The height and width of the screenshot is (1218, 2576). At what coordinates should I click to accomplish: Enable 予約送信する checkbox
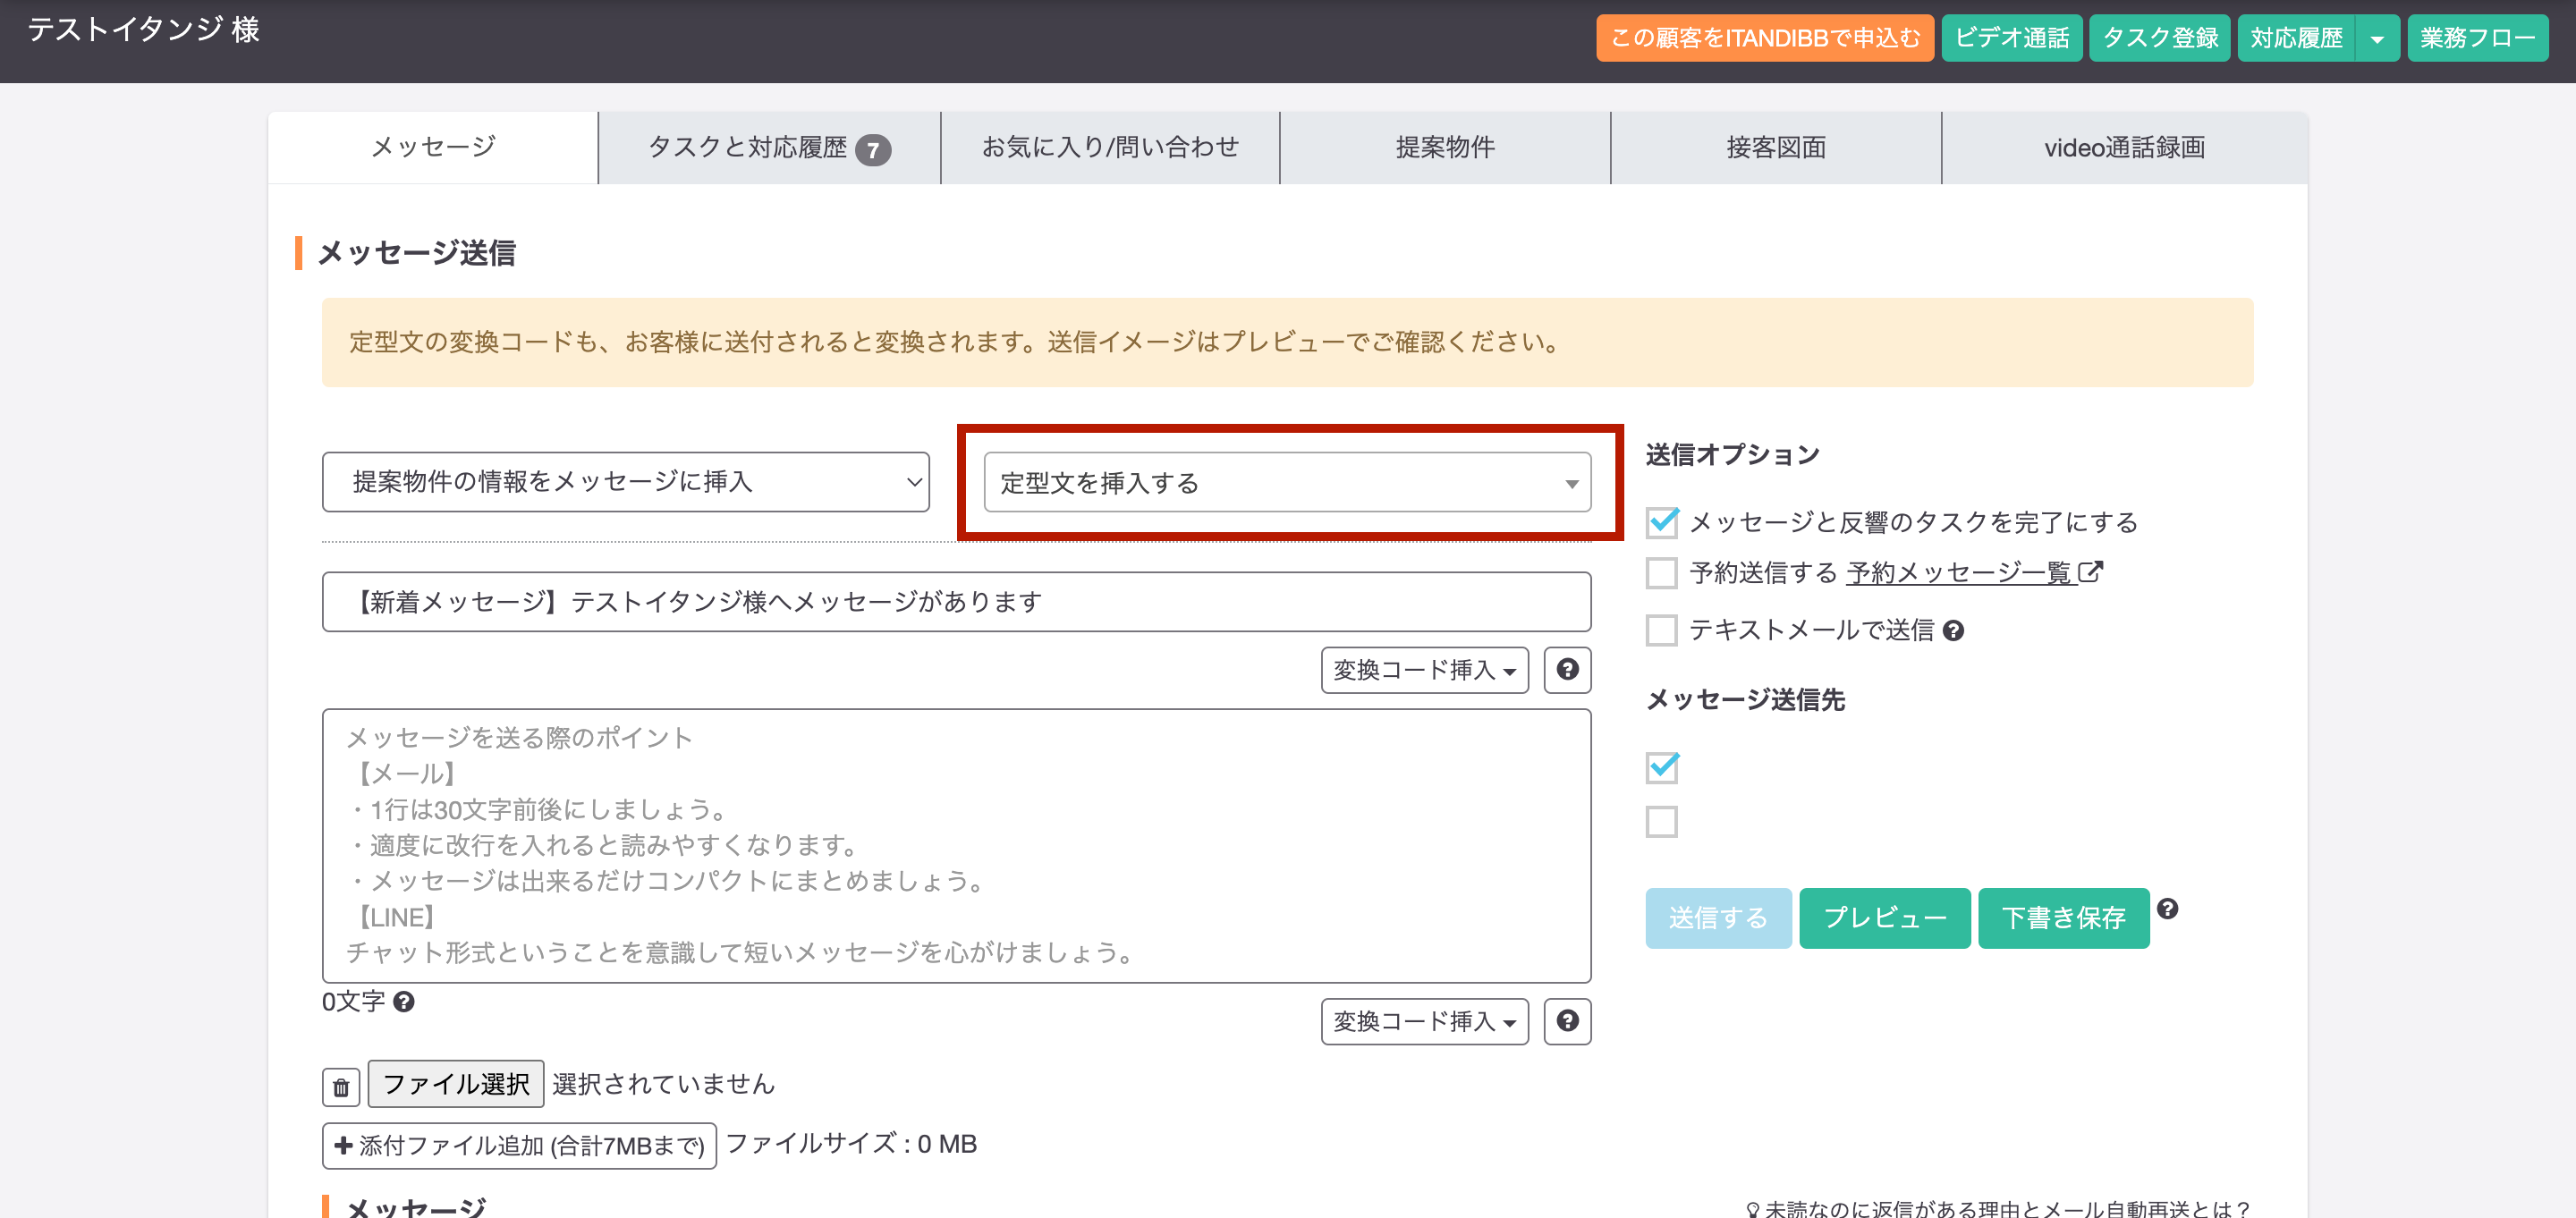point(1662,573)
